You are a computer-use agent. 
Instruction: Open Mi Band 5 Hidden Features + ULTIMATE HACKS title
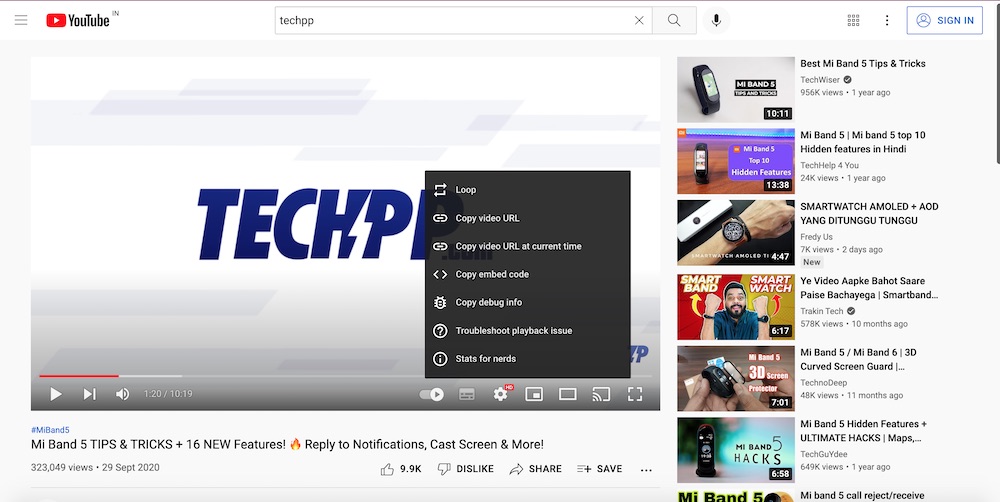(x=864, y=431)
